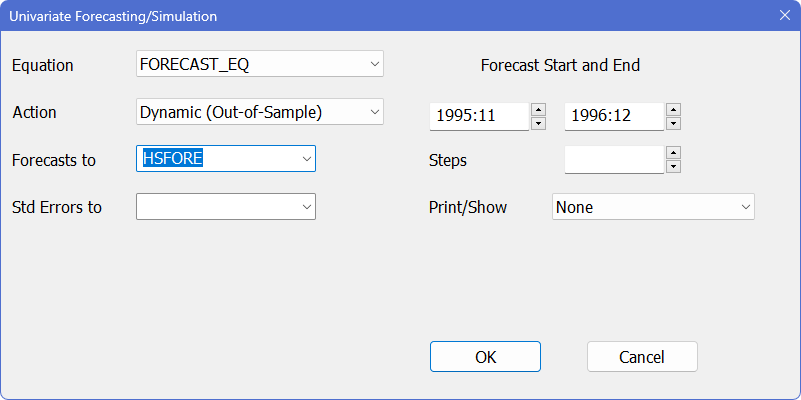Open the Print/Show options dropdown

pyautogui.click(x=744, y=207)
